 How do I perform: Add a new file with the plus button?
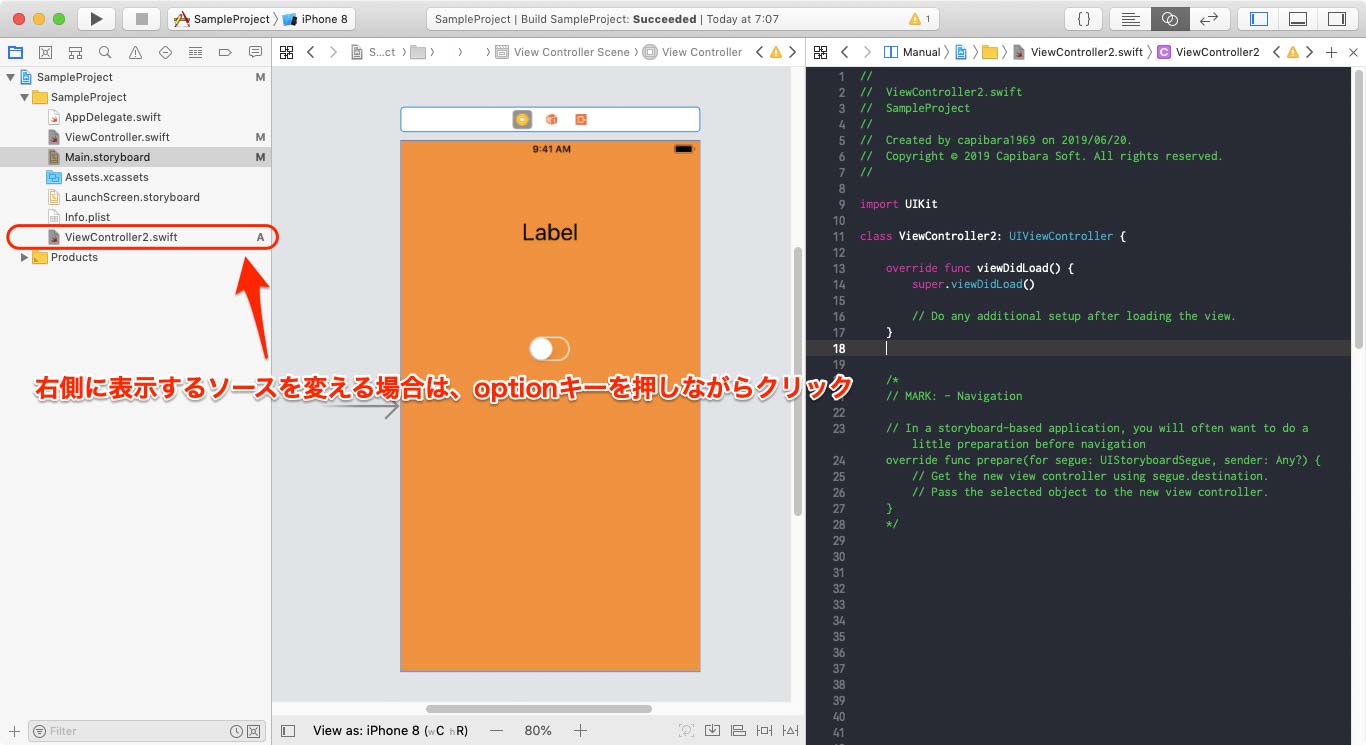tap(14, 731)
